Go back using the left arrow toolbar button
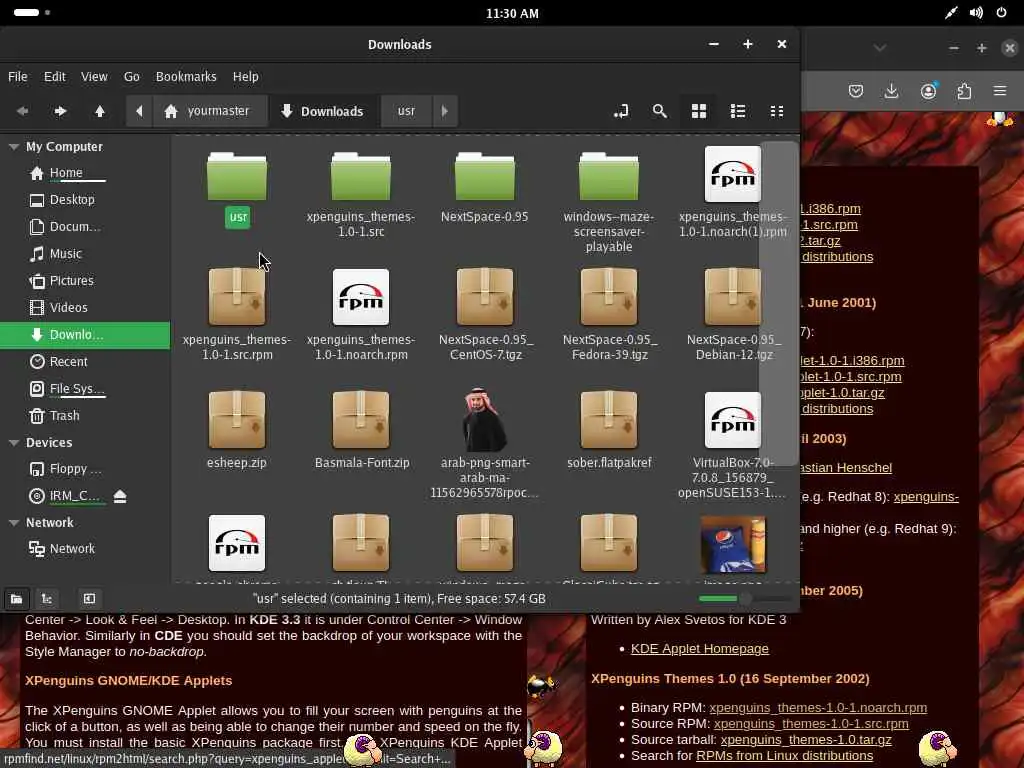The image size is (1024, 768). (x=22, y=111)
